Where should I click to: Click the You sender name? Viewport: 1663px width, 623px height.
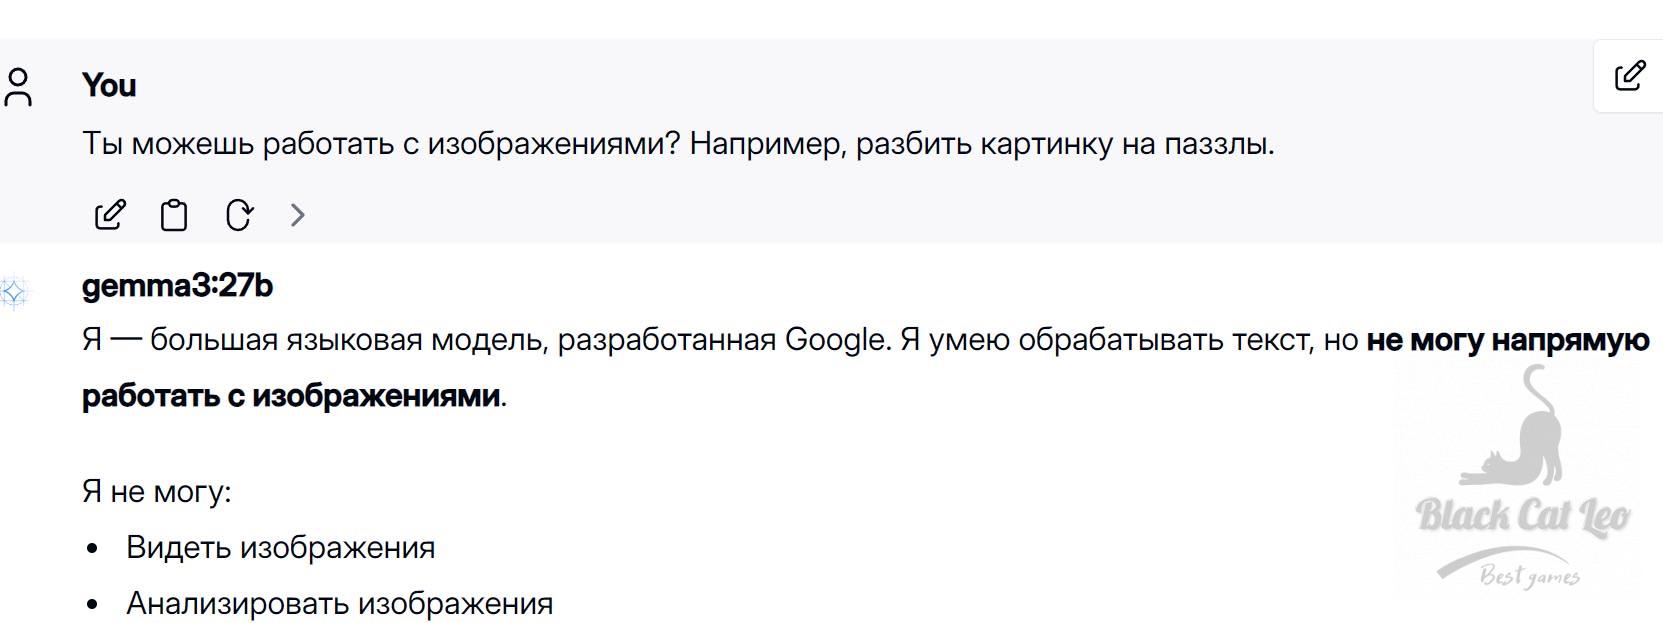click(x=109, y=85)
